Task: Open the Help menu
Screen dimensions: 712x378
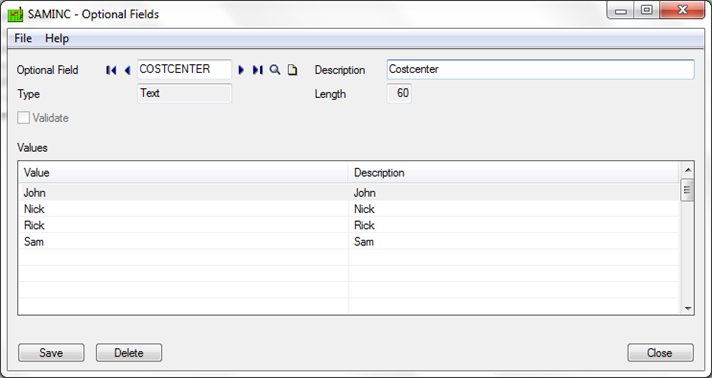Action: pyautogui.click(x=57, y=38)
